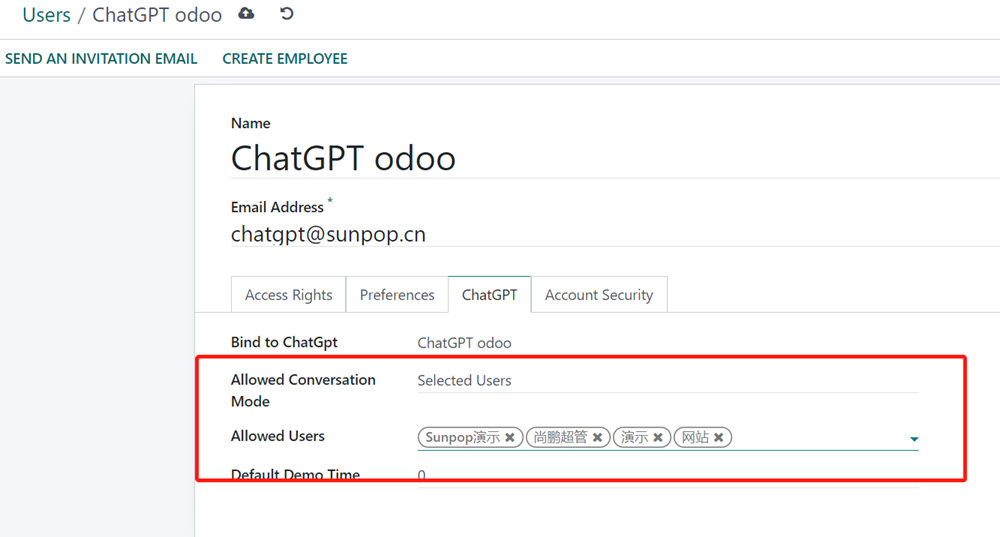The width and height of the screenshot is (1000, 537).
Task: Remove the 网站 user tag
Action: tap(718, 438)
